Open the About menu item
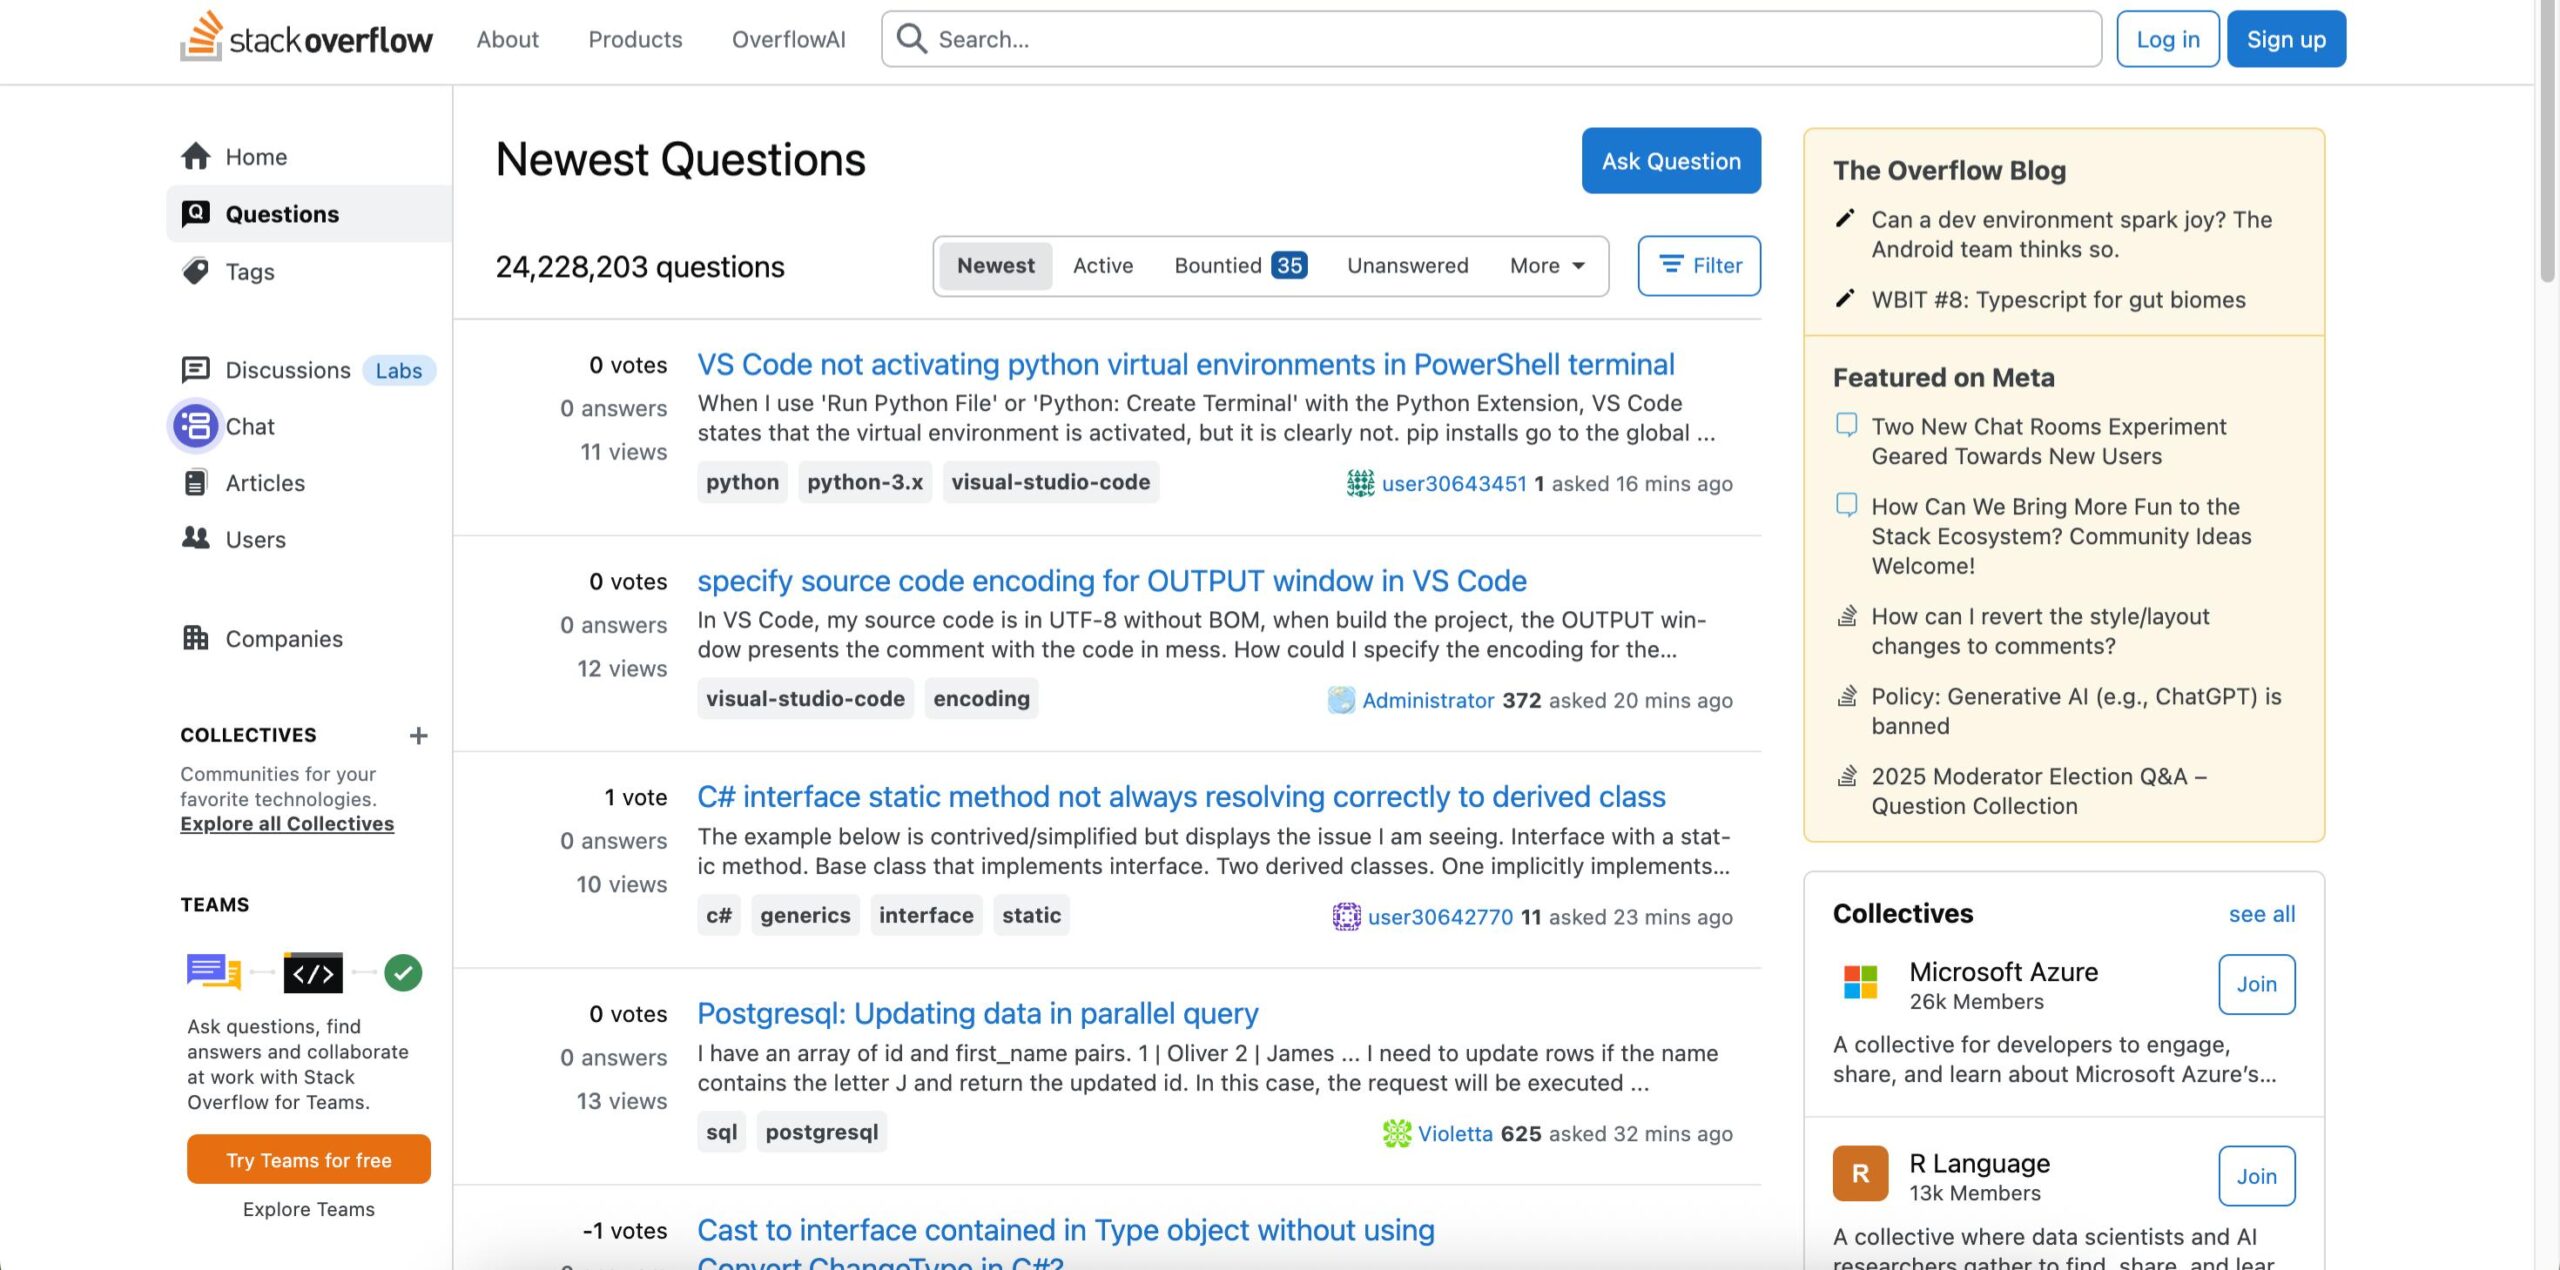The width and height of the screenshot is (2560, 1270). tap(507, 39)
